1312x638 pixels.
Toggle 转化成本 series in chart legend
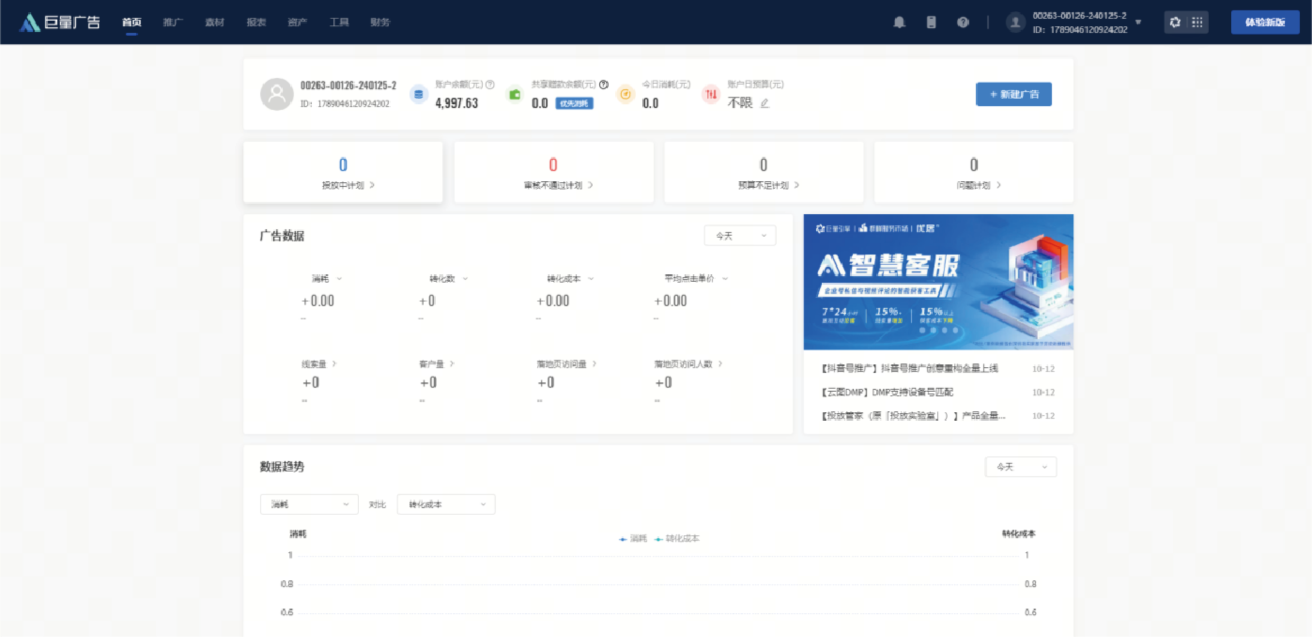point(678,538)
